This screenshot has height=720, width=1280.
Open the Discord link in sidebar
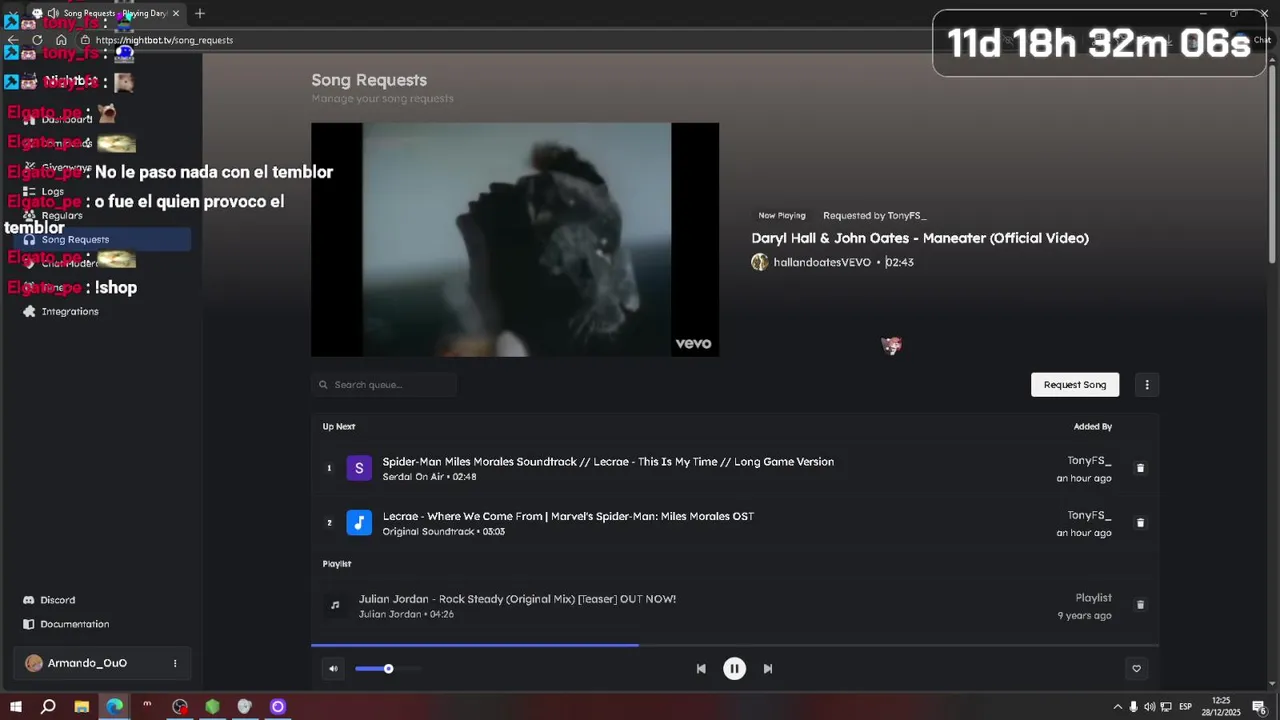click(x=58, y=600)
